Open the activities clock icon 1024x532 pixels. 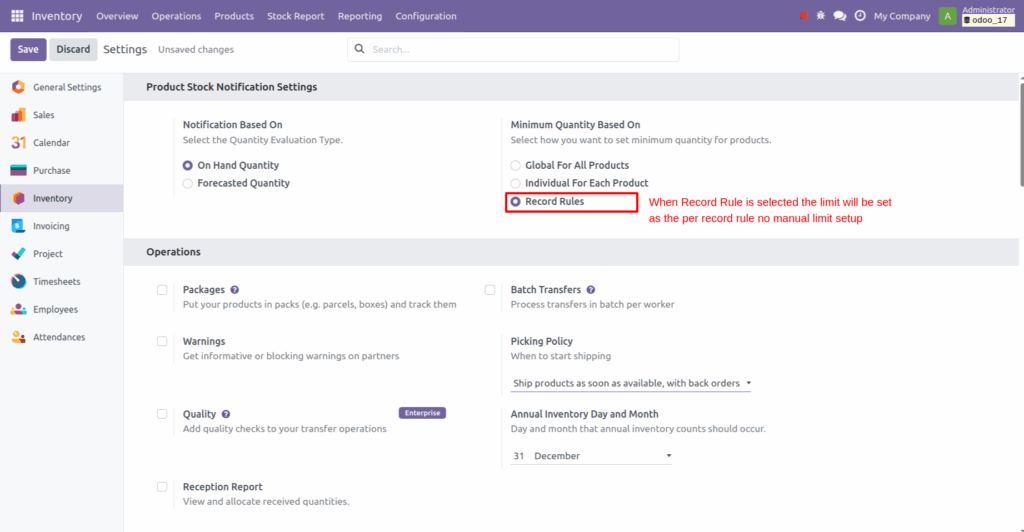pos(860,16)
